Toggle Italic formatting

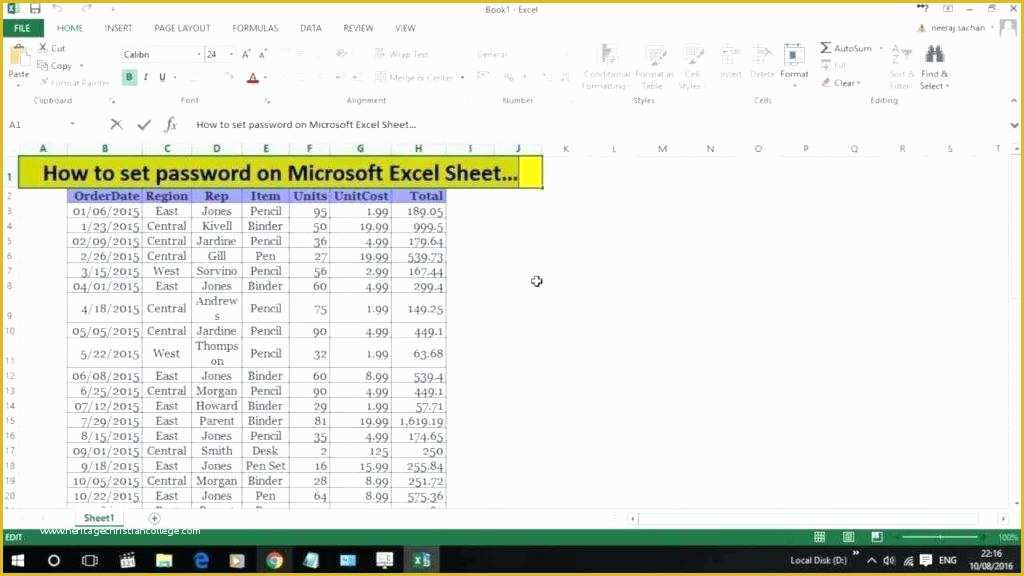click(x=146, y=78)
